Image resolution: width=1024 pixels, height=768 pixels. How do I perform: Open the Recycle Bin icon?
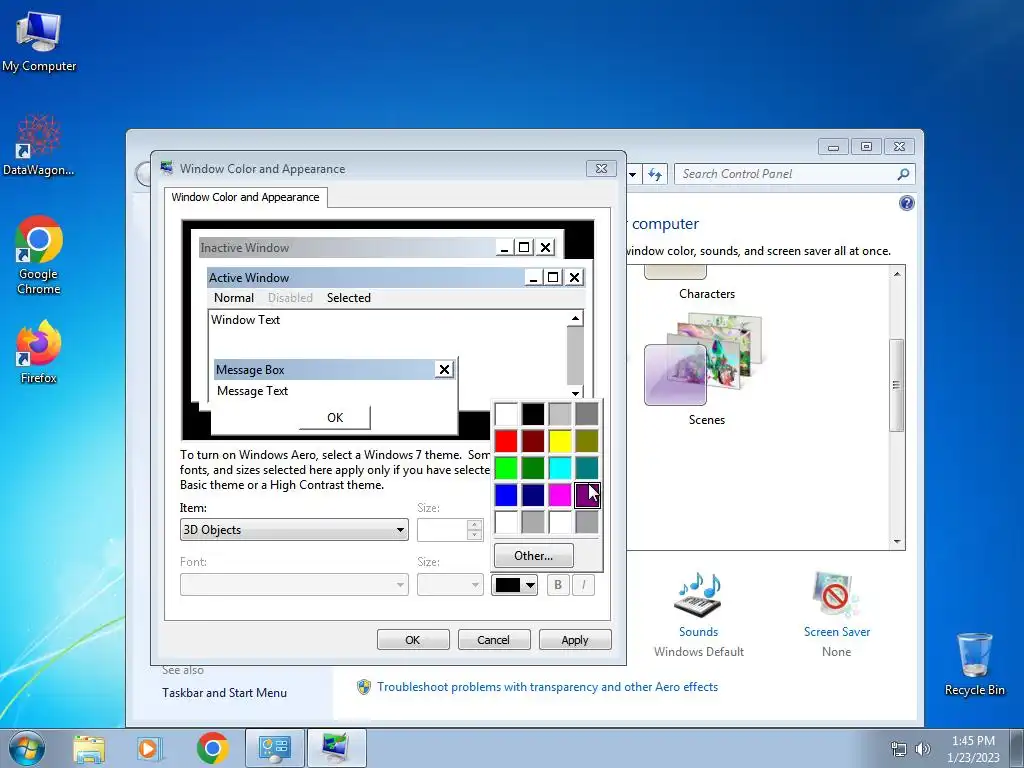[974, 664]
